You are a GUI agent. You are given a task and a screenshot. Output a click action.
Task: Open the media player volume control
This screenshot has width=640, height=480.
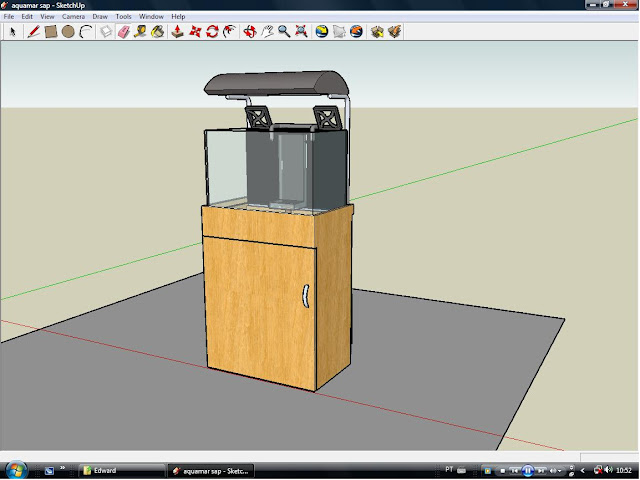tap(554, 471)
